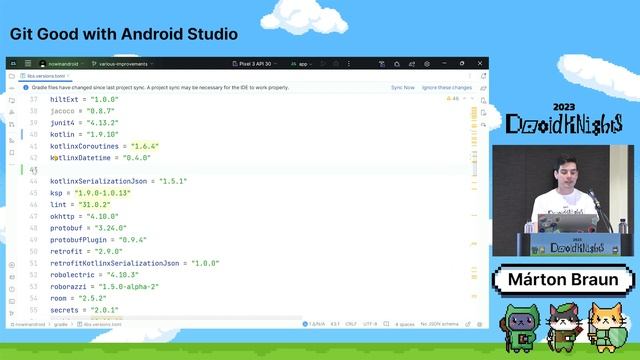Click the Debug app icon

tap(336, 64)
